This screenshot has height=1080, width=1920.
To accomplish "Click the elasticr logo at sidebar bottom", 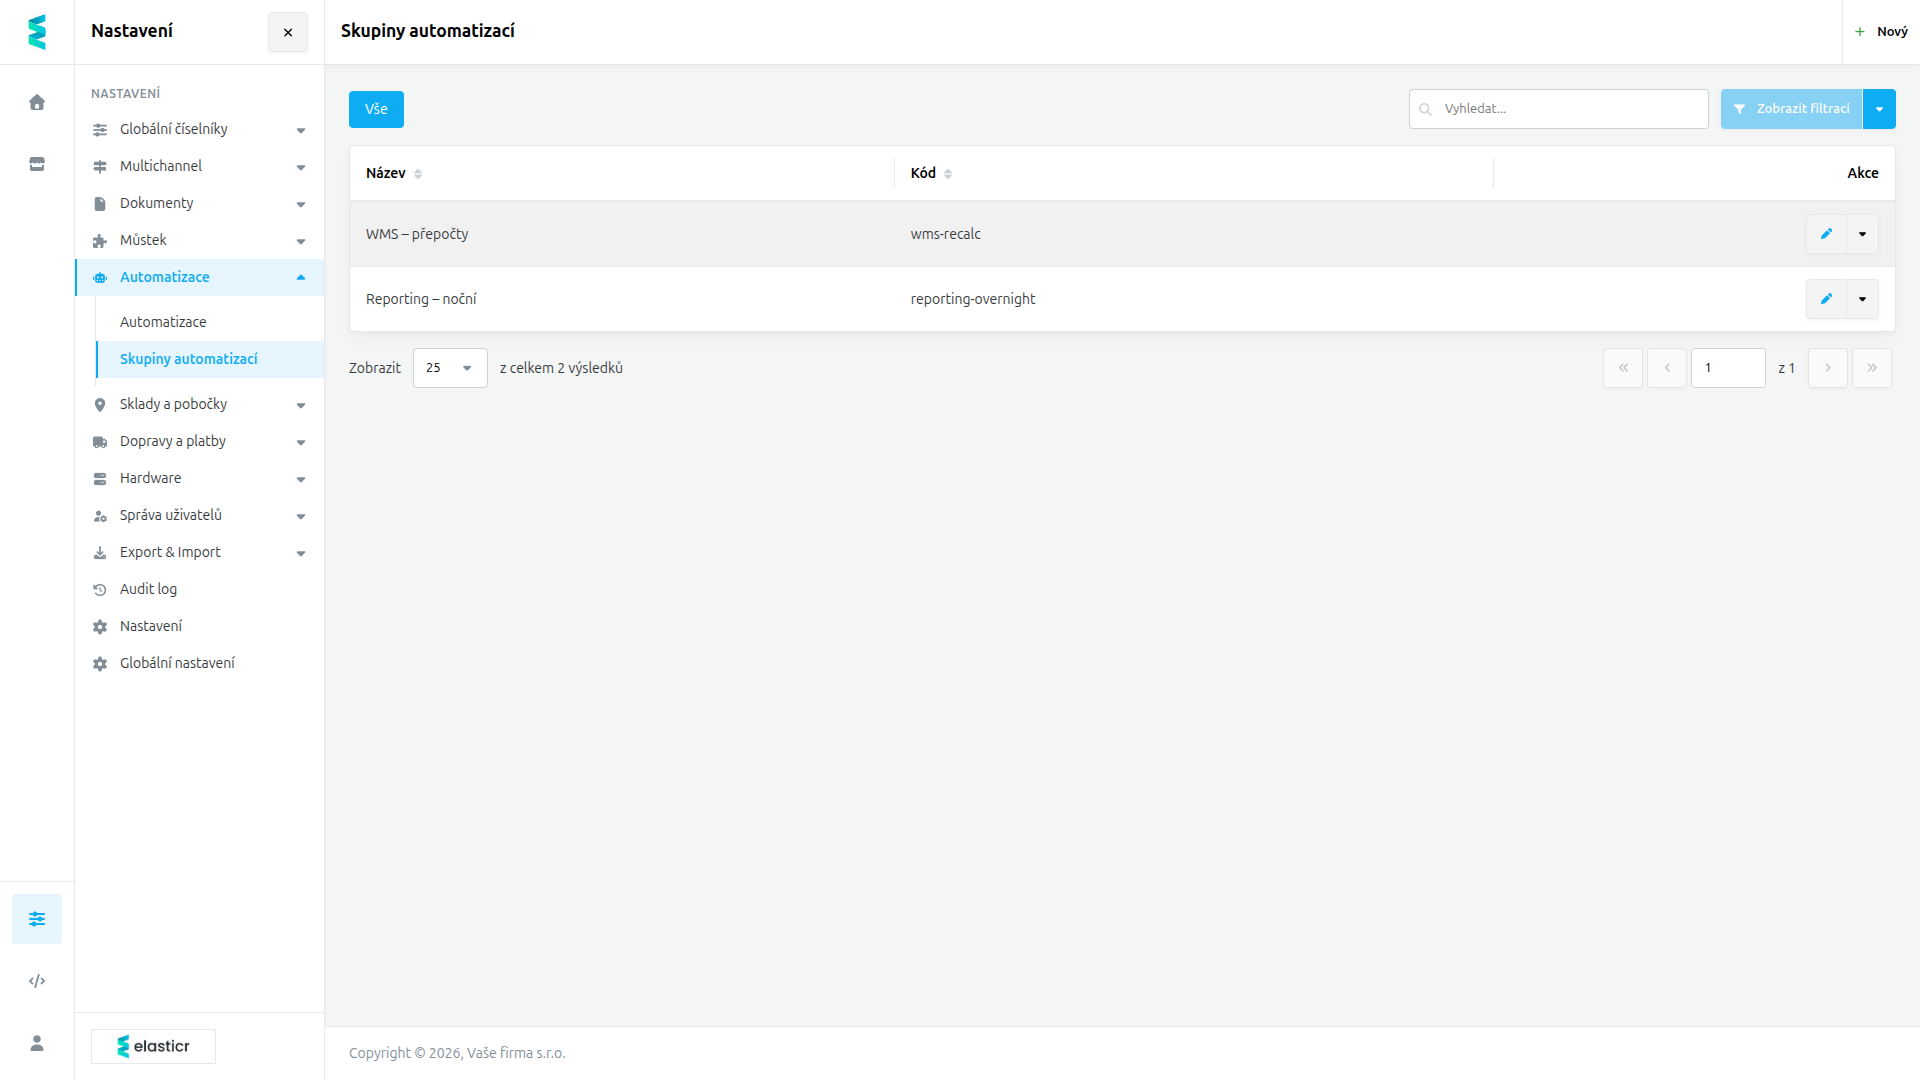I will 153,1046.
